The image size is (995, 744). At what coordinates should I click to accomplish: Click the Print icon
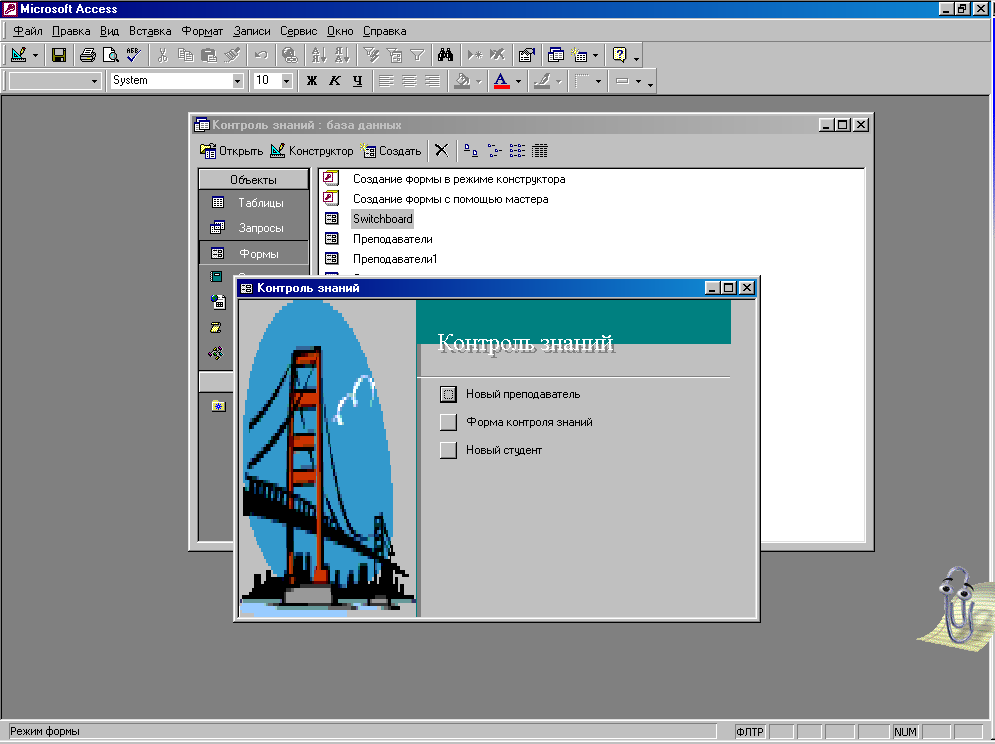pos(88,55)
